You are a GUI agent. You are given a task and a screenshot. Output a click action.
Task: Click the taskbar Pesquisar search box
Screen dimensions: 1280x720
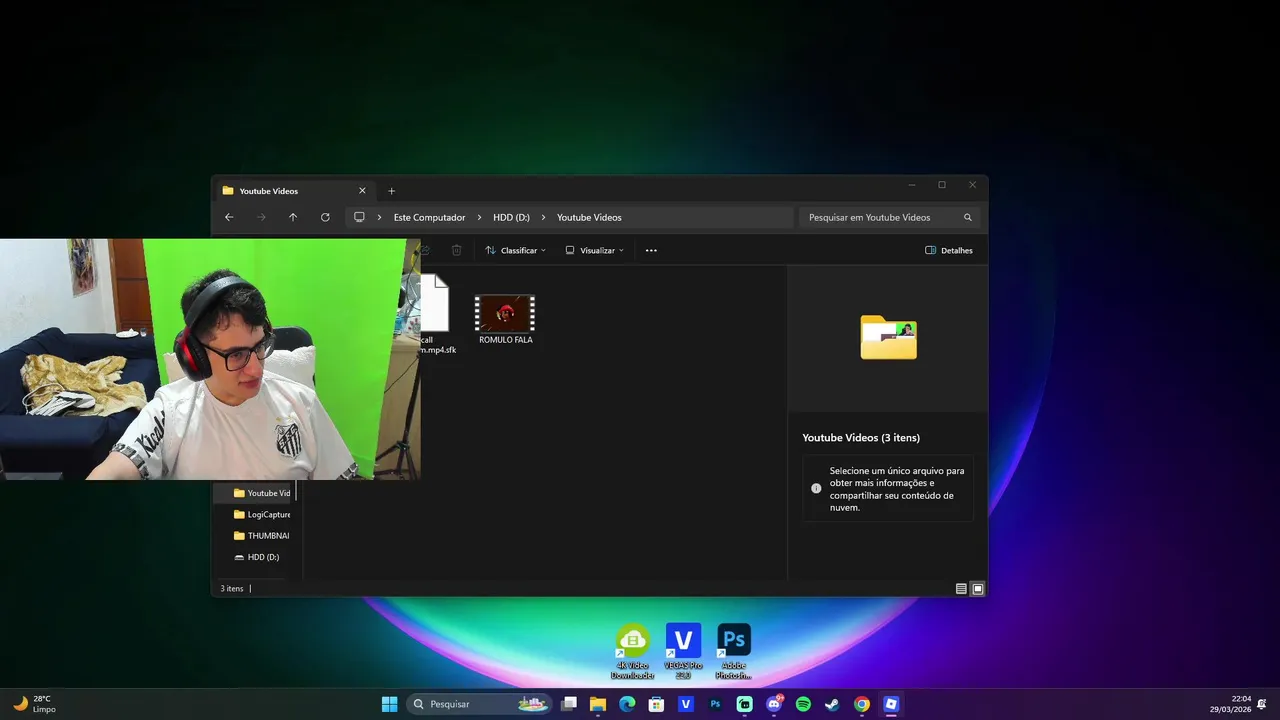tap(481, 704)
